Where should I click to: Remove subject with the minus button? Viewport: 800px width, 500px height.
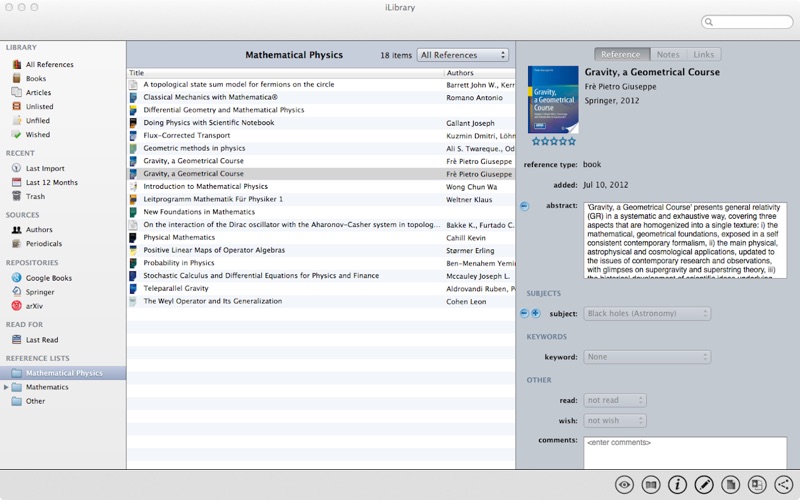click(x=524, y=313)
